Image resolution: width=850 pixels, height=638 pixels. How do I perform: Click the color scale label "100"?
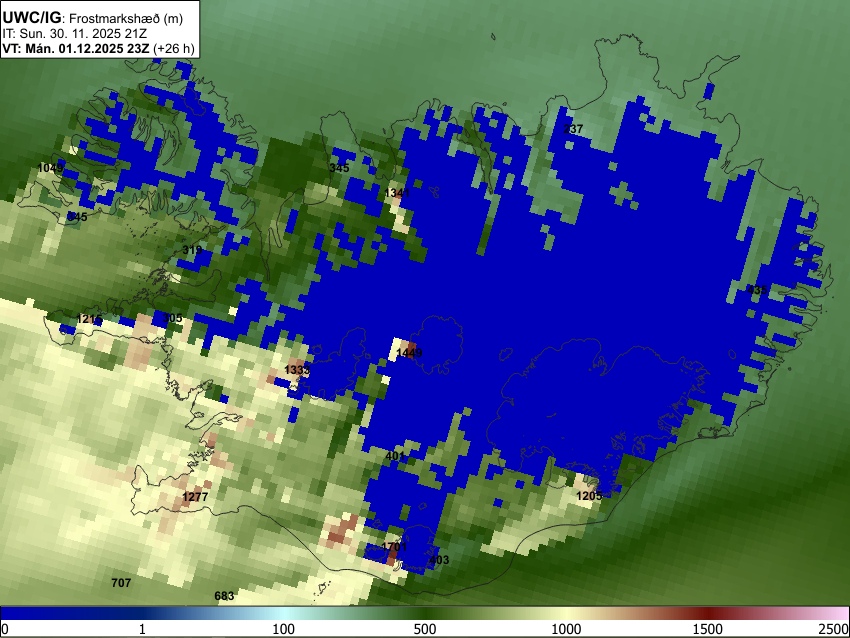coord(283,629)
